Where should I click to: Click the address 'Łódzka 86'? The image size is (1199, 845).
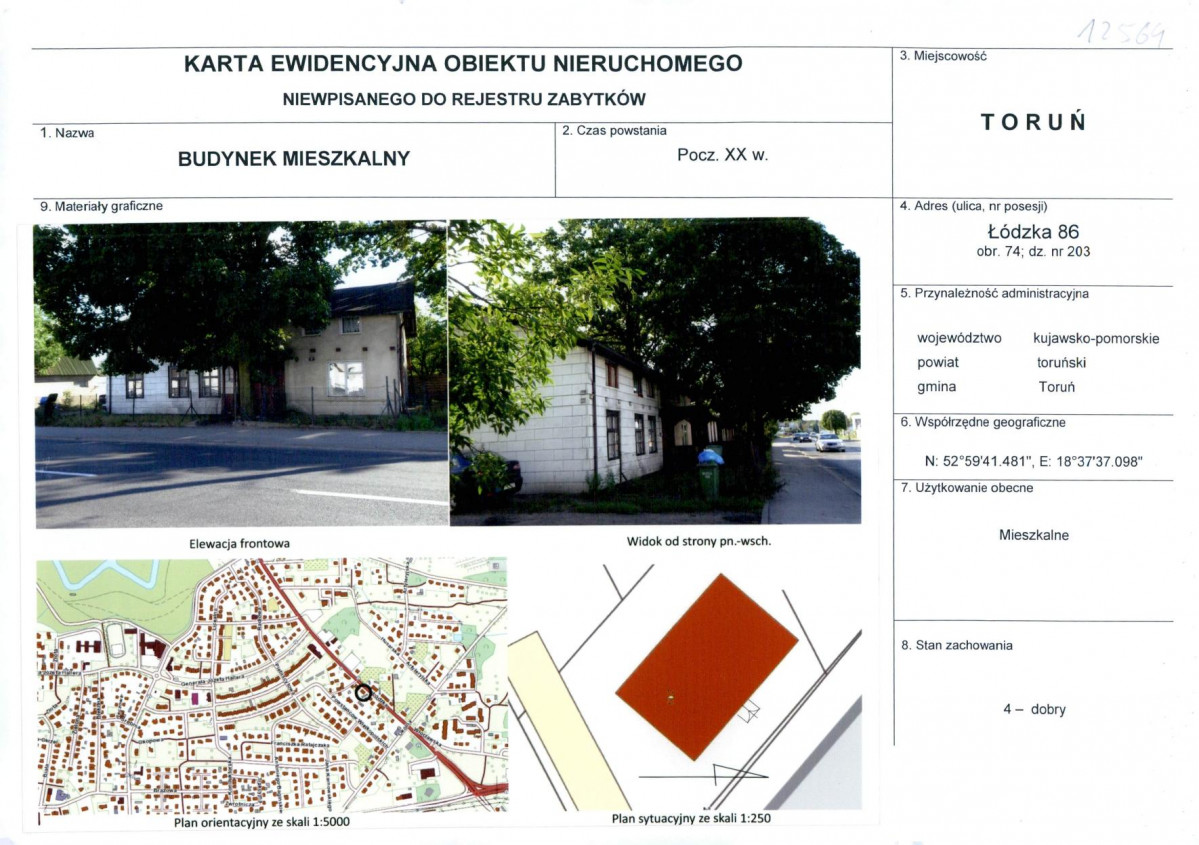pyautogui.click(x=1033, y=232)
